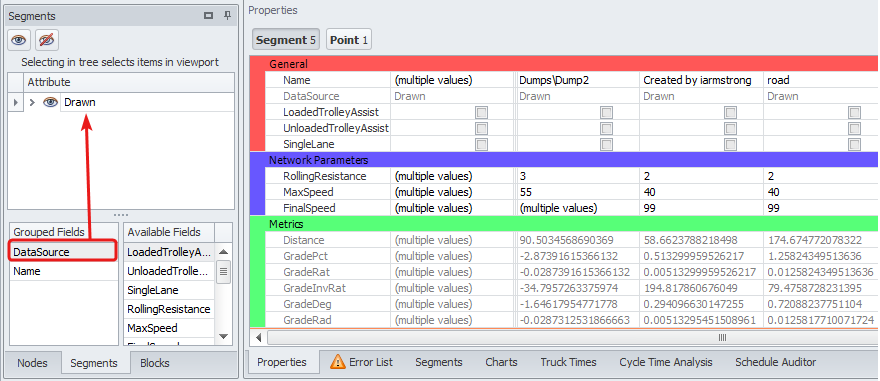
Task: Toggle LoadedTrolleyAssist checkbox for Dumps\Dump2
Action: (x=606, y=112)
